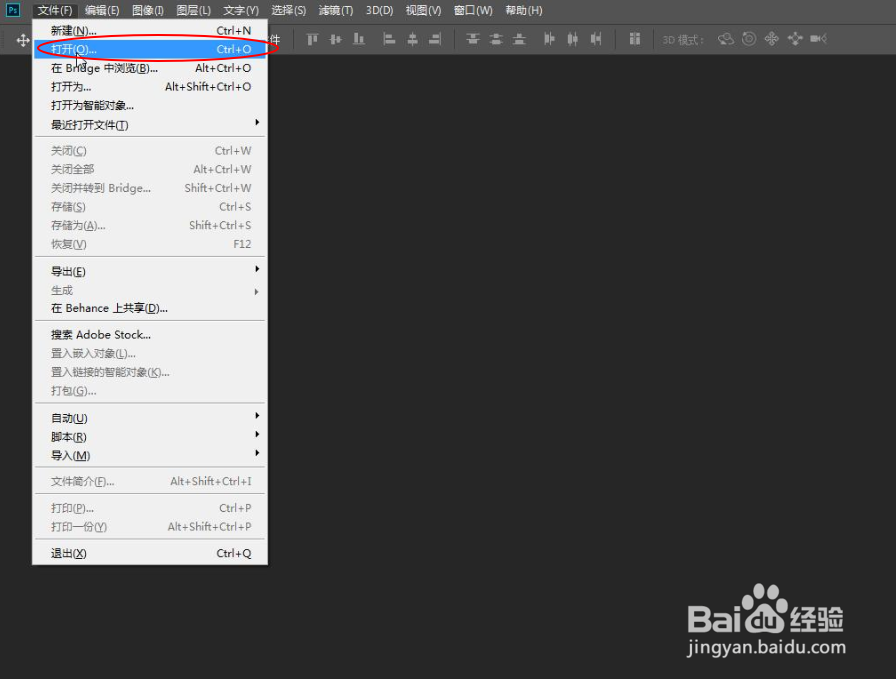The width and height of the screenshot is (896, 679).
Task: Choose 在 Behance 上共享(D)... entry
Action: 150,309
